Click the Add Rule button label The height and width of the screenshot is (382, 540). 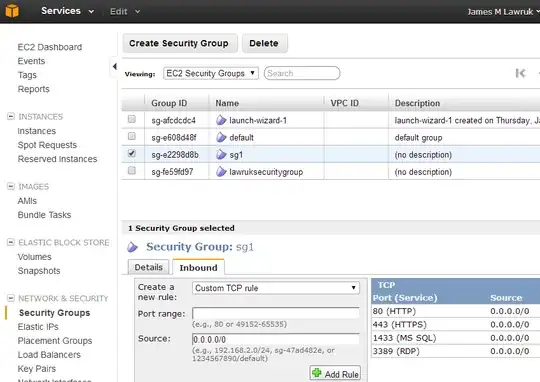(x=341, y=374)
